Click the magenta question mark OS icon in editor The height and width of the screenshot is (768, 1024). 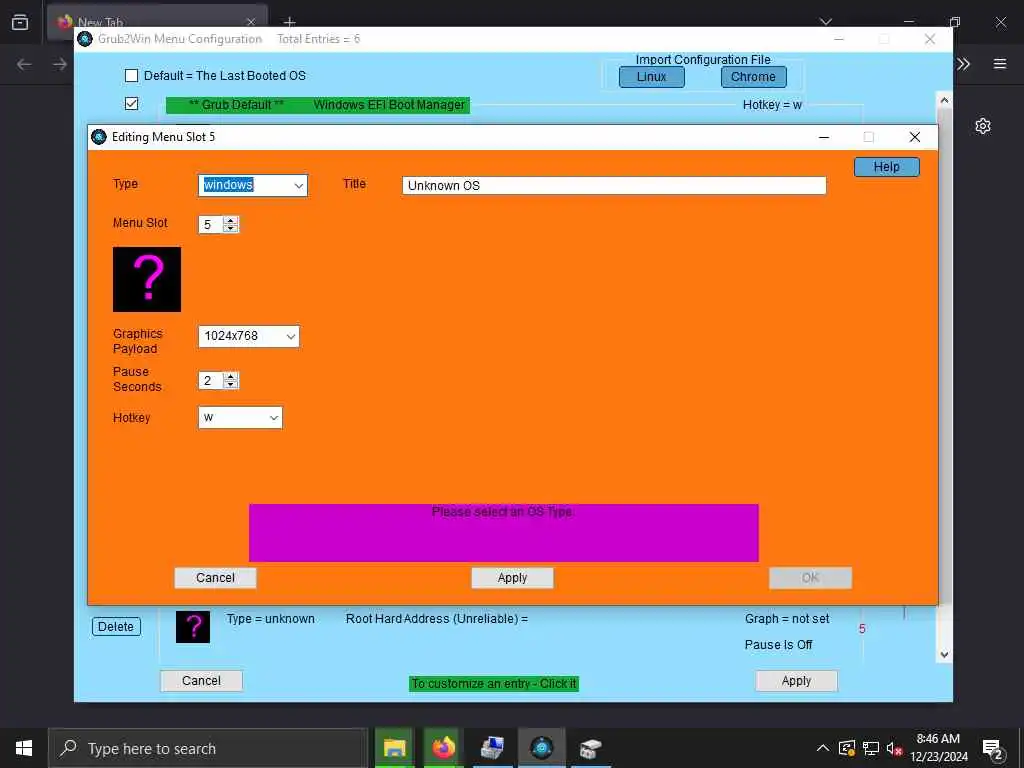point(147,279)
